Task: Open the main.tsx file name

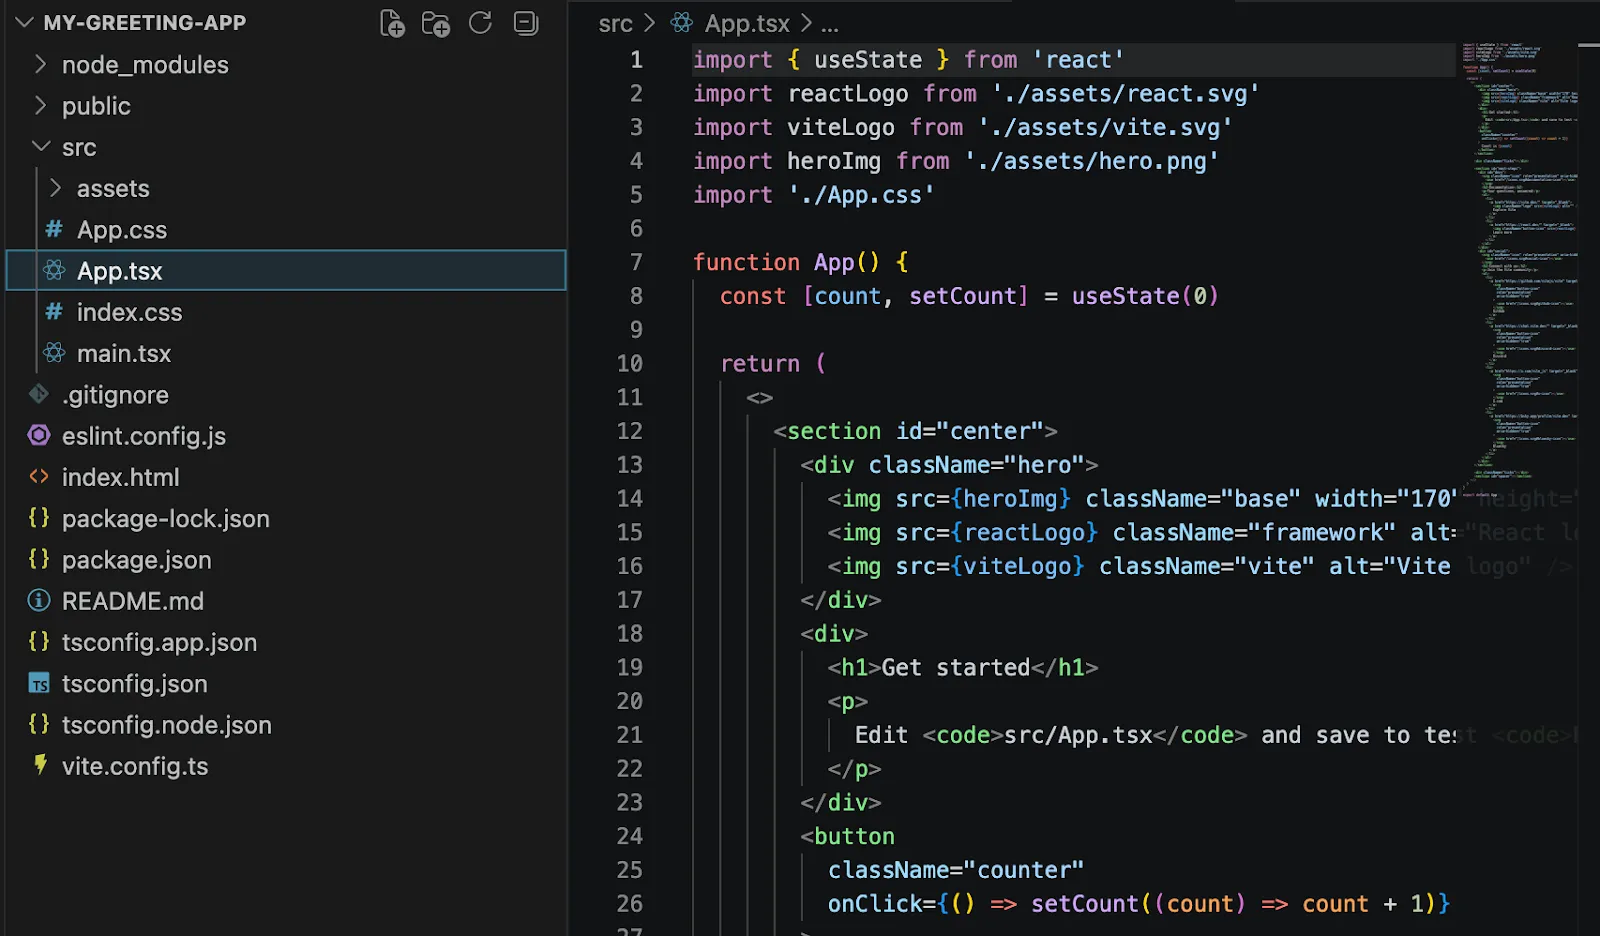Action: click(124, 353)
